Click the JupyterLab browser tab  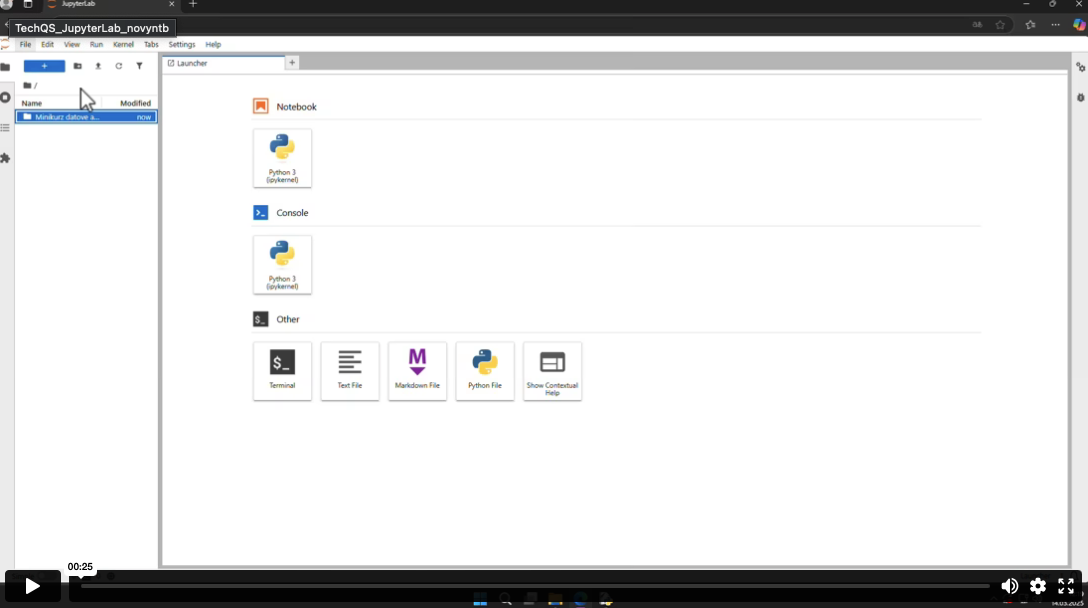(x=111, y=5)
